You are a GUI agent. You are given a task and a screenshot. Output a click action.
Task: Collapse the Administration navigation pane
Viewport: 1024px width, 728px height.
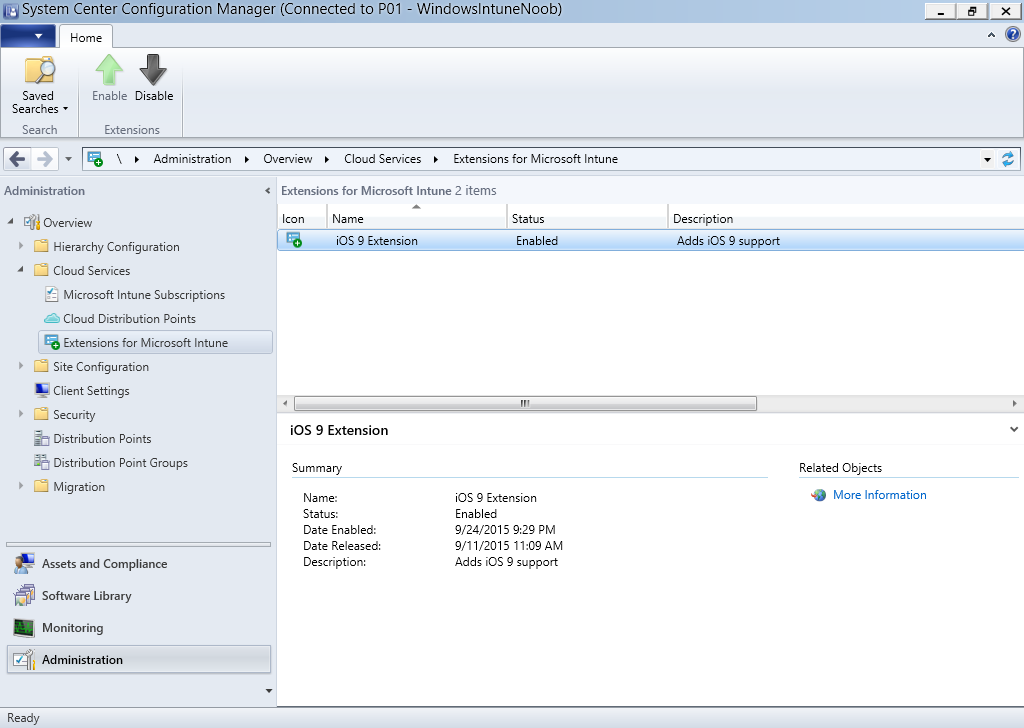tap(267, 191)
